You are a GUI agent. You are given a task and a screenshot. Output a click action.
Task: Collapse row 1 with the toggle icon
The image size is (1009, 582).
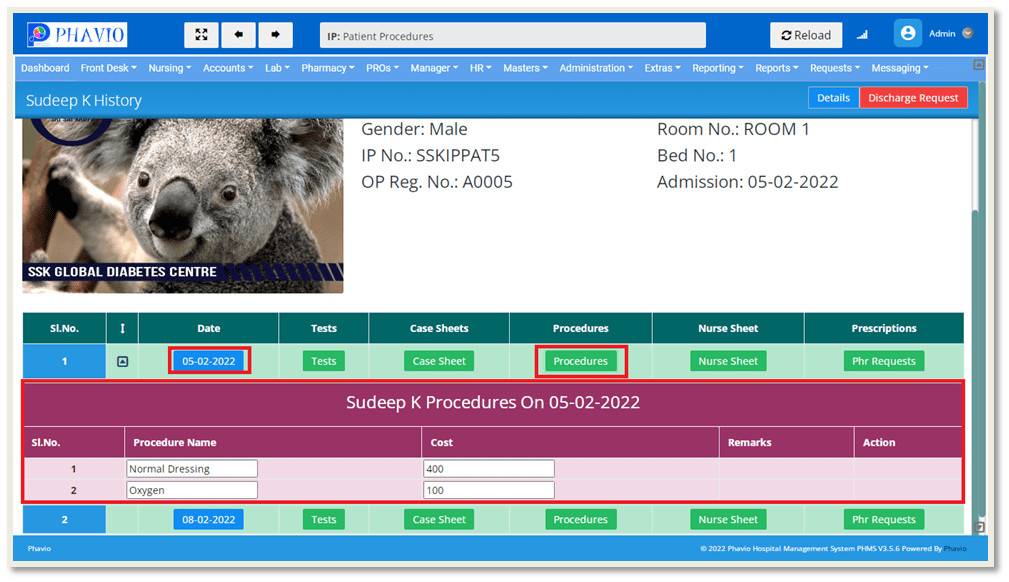coord(122,362)
